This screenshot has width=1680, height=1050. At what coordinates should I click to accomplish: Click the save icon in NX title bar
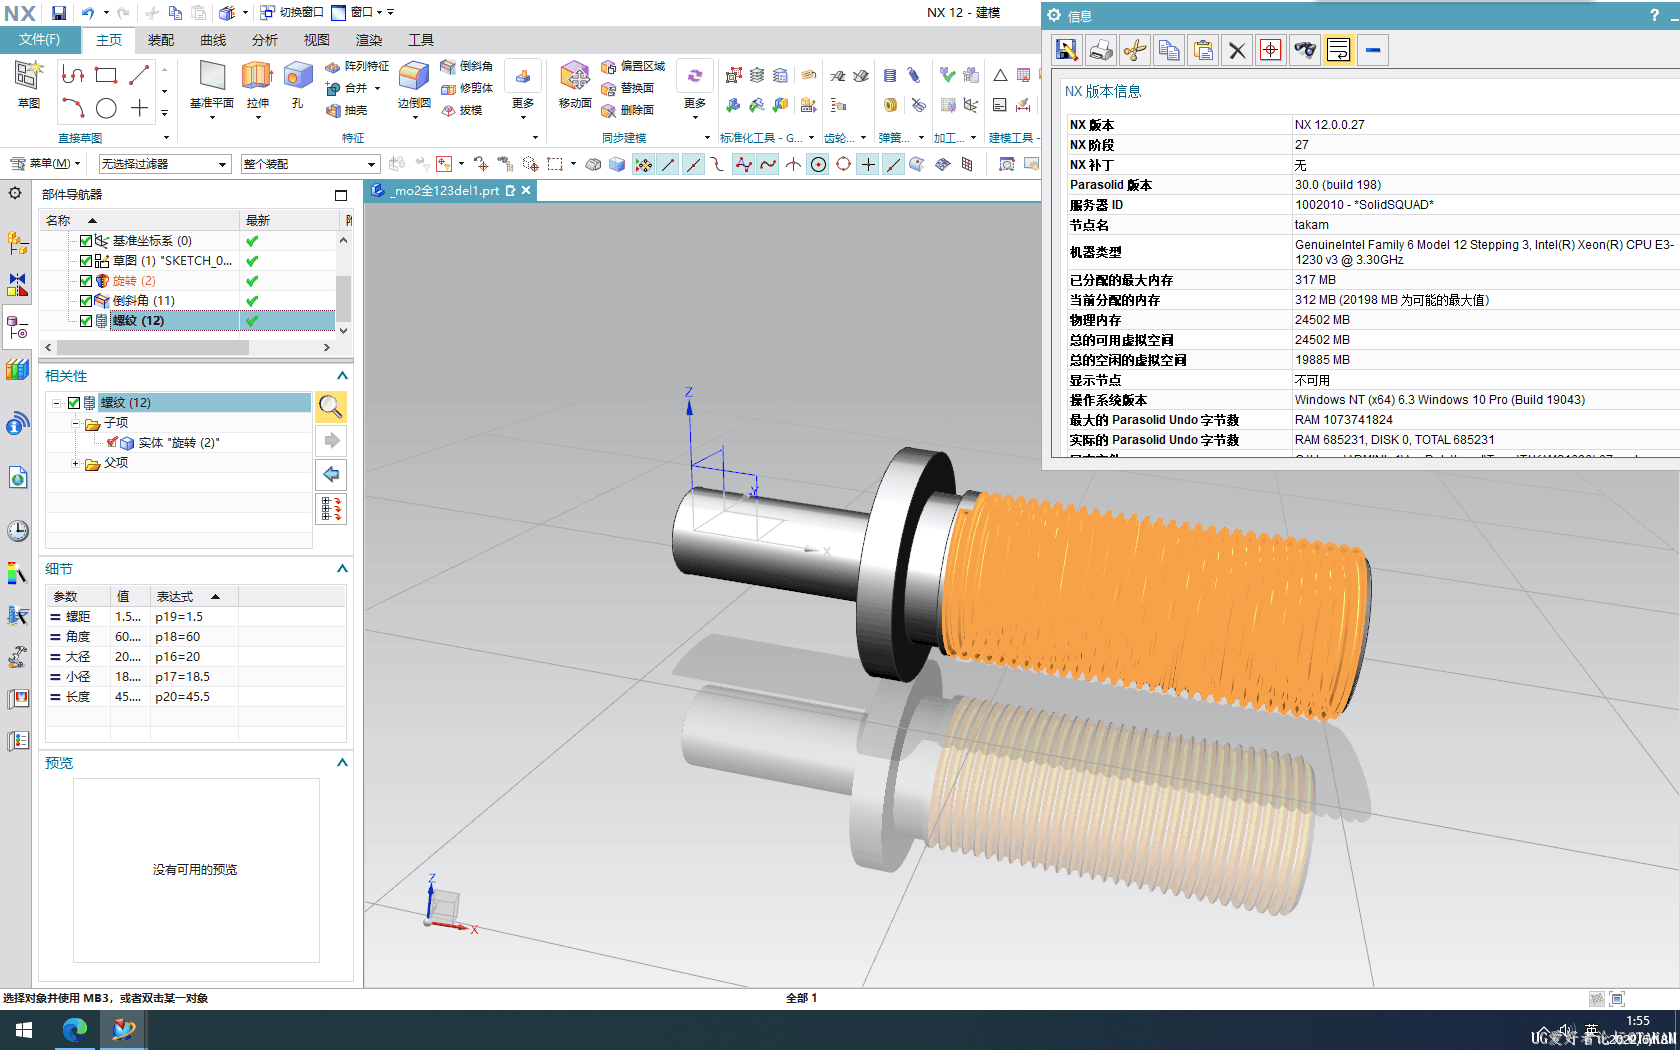[x=59, y=13]
